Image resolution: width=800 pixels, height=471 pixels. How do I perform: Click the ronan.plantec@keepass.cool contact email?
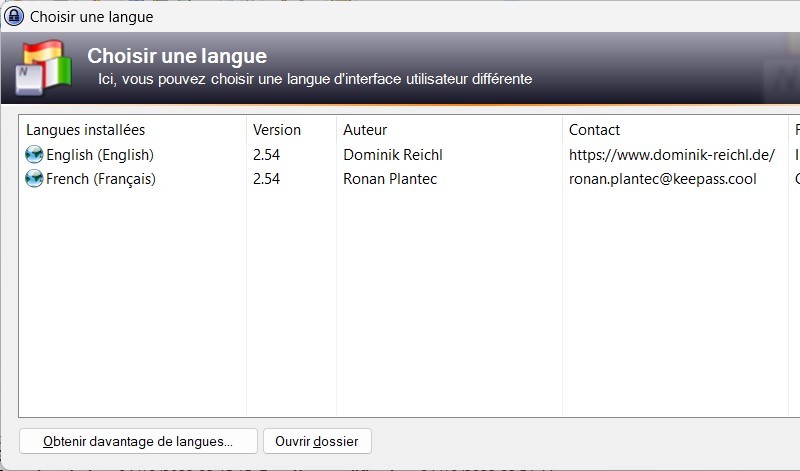[x=662, y=179]
